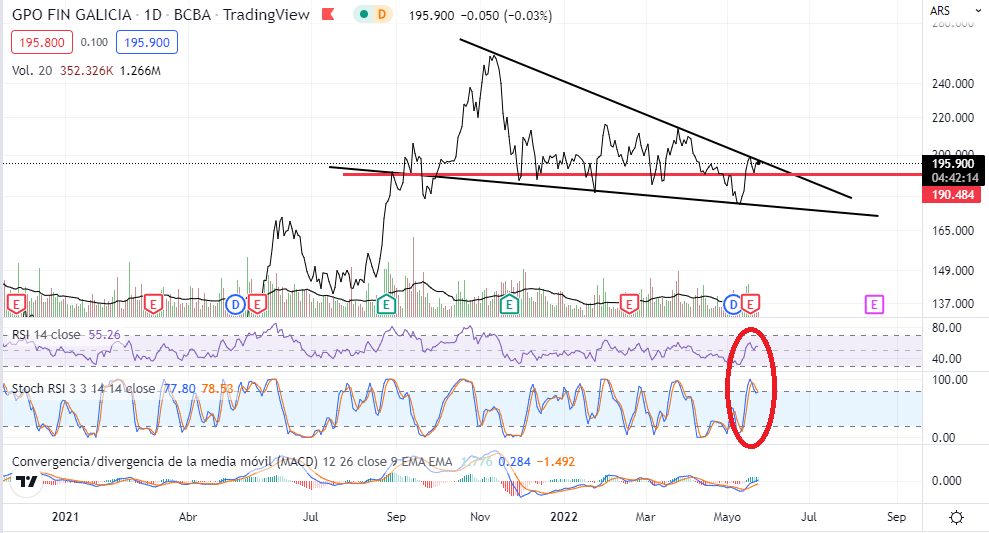Open the green E earnings marker near Nov 2021
Image resolution: width=989 pixels, height=533 pixels.
click(509, 305)
